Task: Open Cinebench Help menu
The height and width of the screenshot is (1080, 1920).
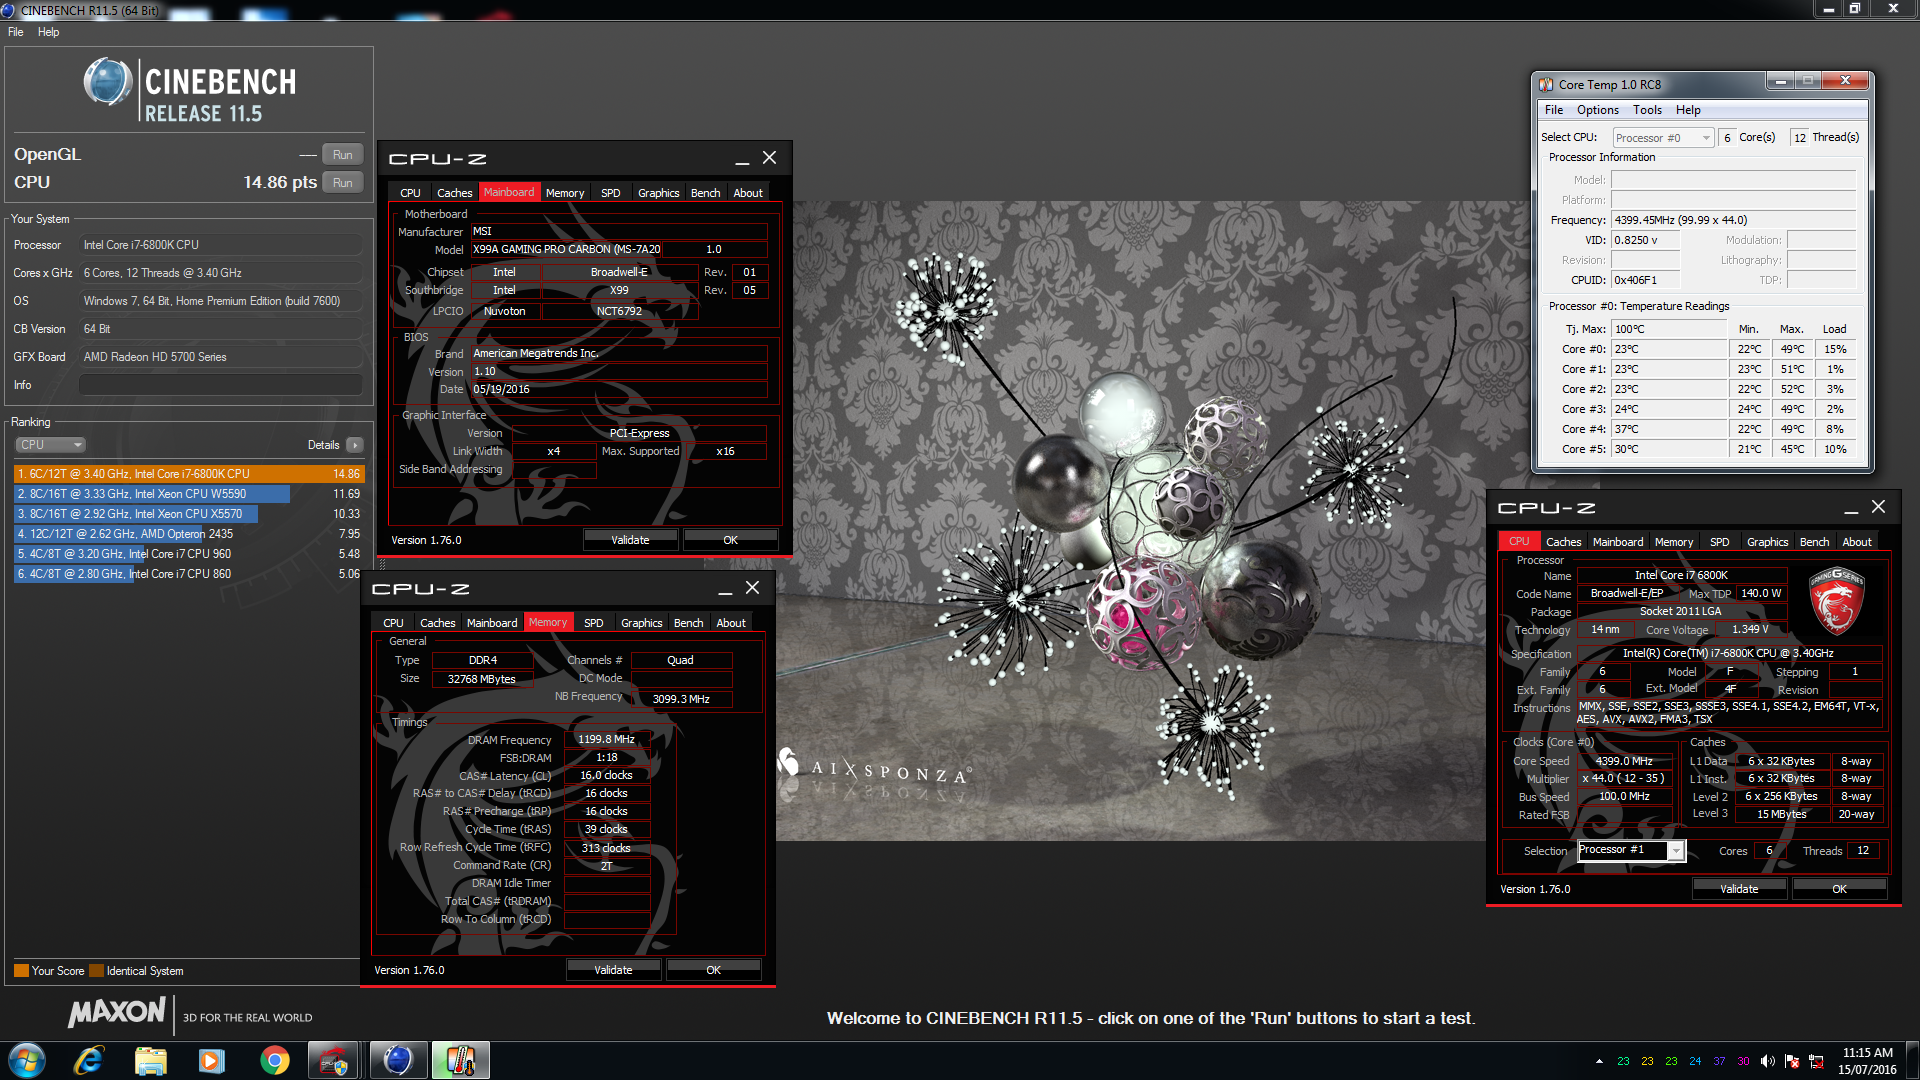Action: coord(48,32)
